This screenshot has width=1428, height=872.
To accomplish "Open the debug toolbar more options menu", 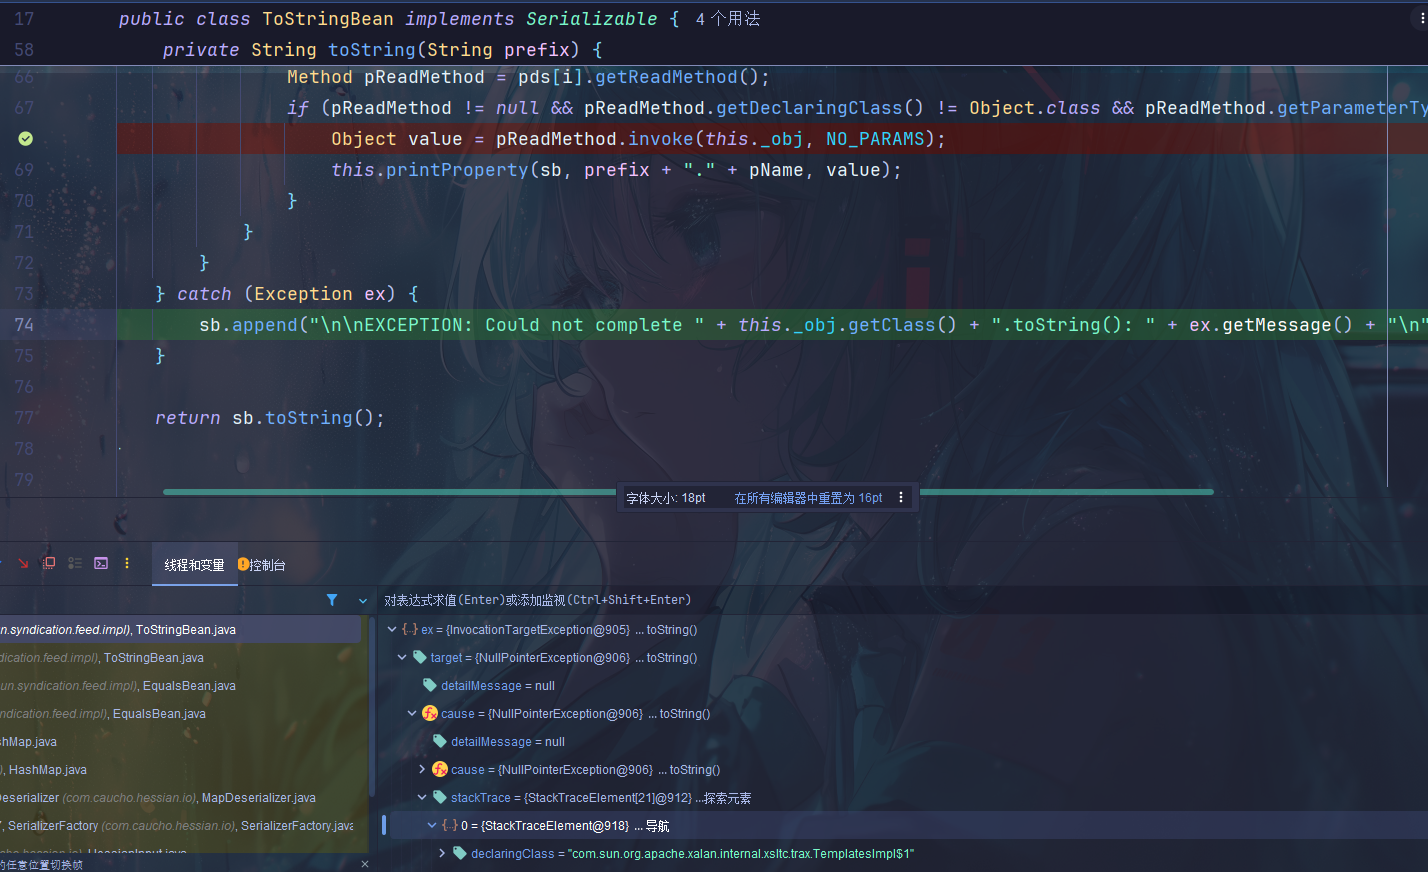I will click(x=127, y=564).
